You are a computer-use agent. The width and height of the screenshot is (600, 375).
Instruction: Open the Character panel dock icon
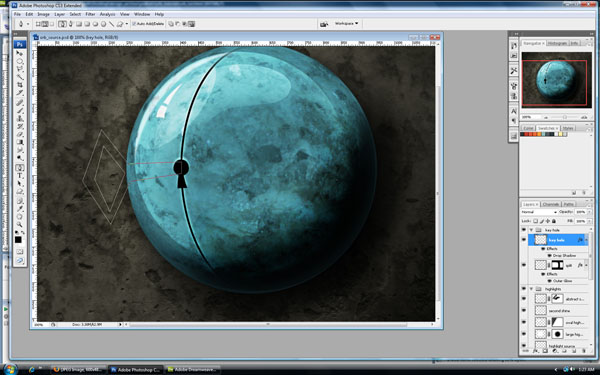pyautogui.click(x=514, y=111)
